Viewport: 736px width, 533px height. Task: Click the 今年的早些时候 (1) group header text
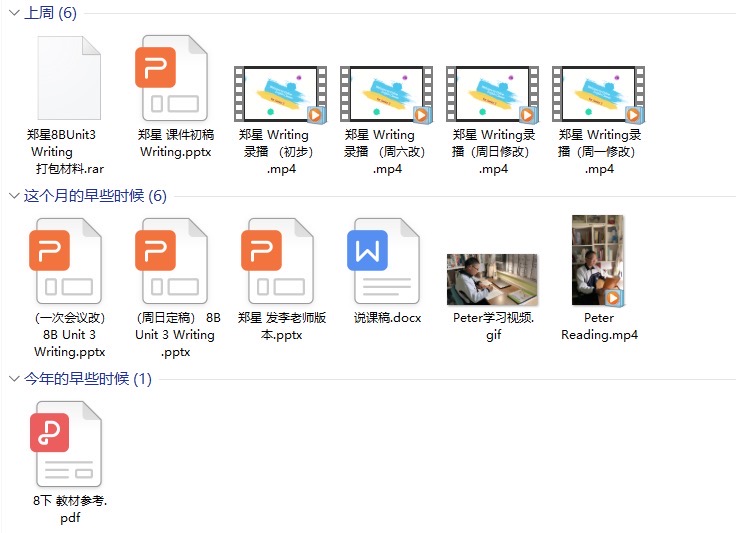(x=88, y=379)
